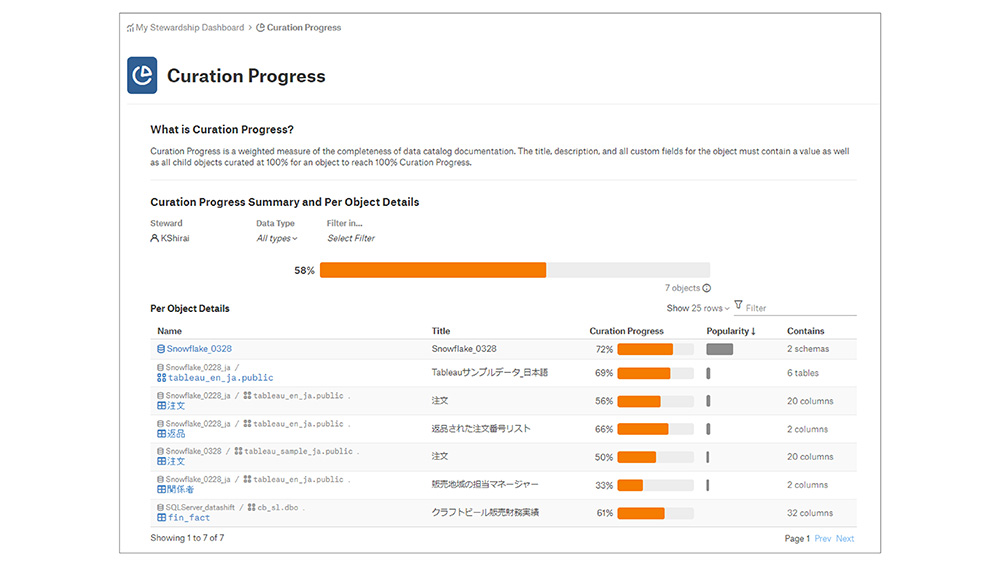This screenshot has width=1000, height=563.
Task: Click the Curation Progress breadcrumb
Action: 304,27
